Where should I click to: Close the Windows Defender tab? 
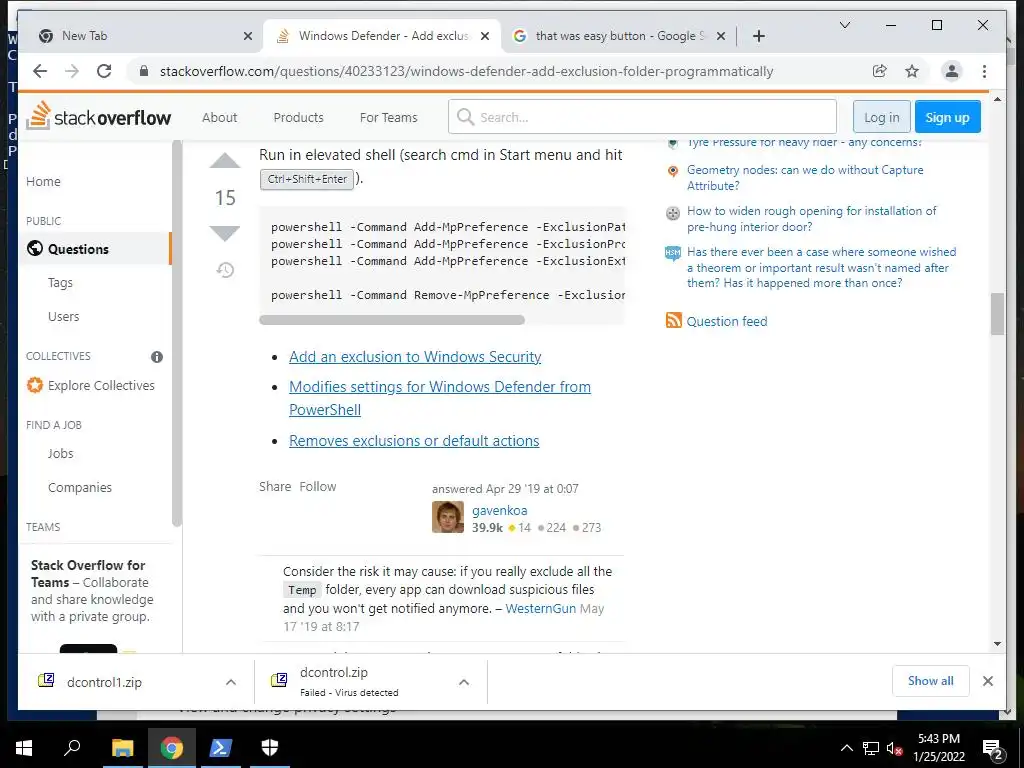[485, 36]
